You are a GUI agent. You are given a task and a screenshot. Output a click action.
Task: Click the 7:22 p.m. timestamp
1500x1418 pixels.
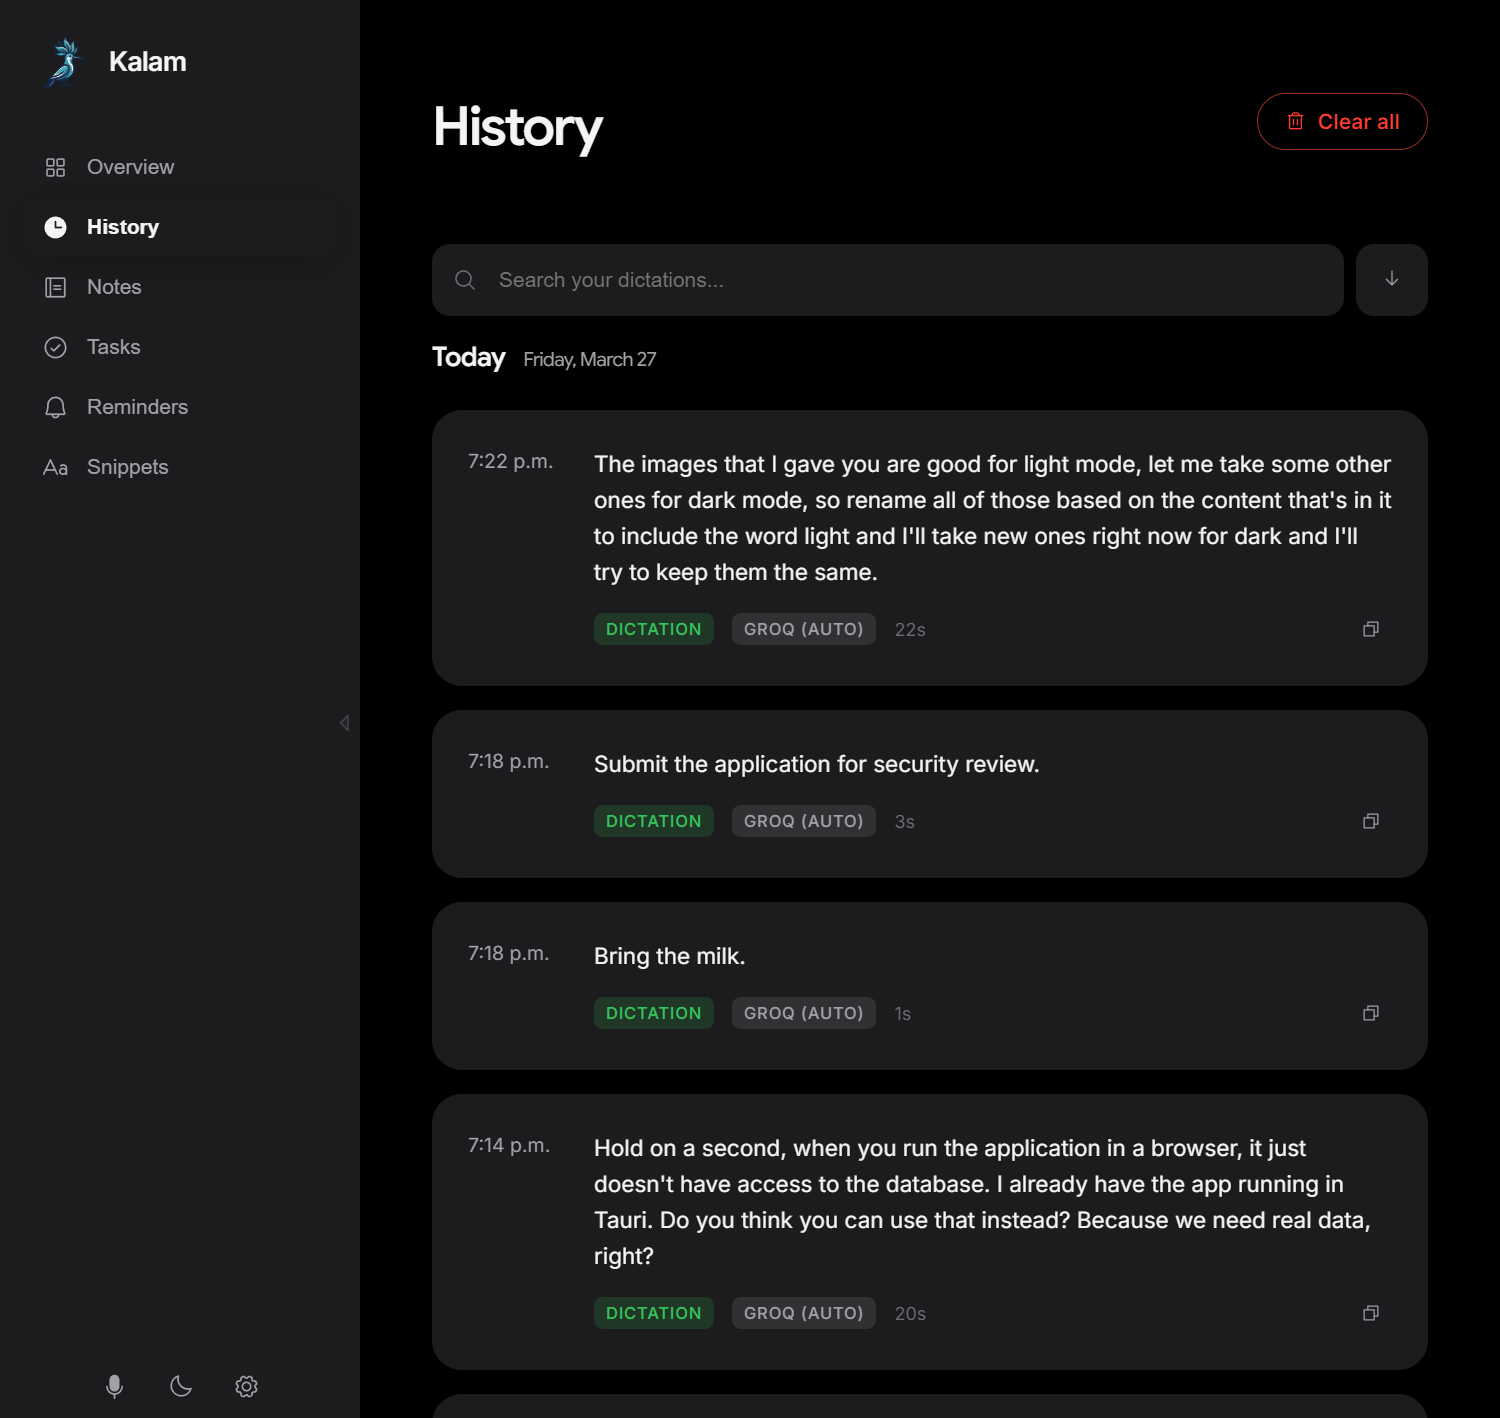click(510, 461)
